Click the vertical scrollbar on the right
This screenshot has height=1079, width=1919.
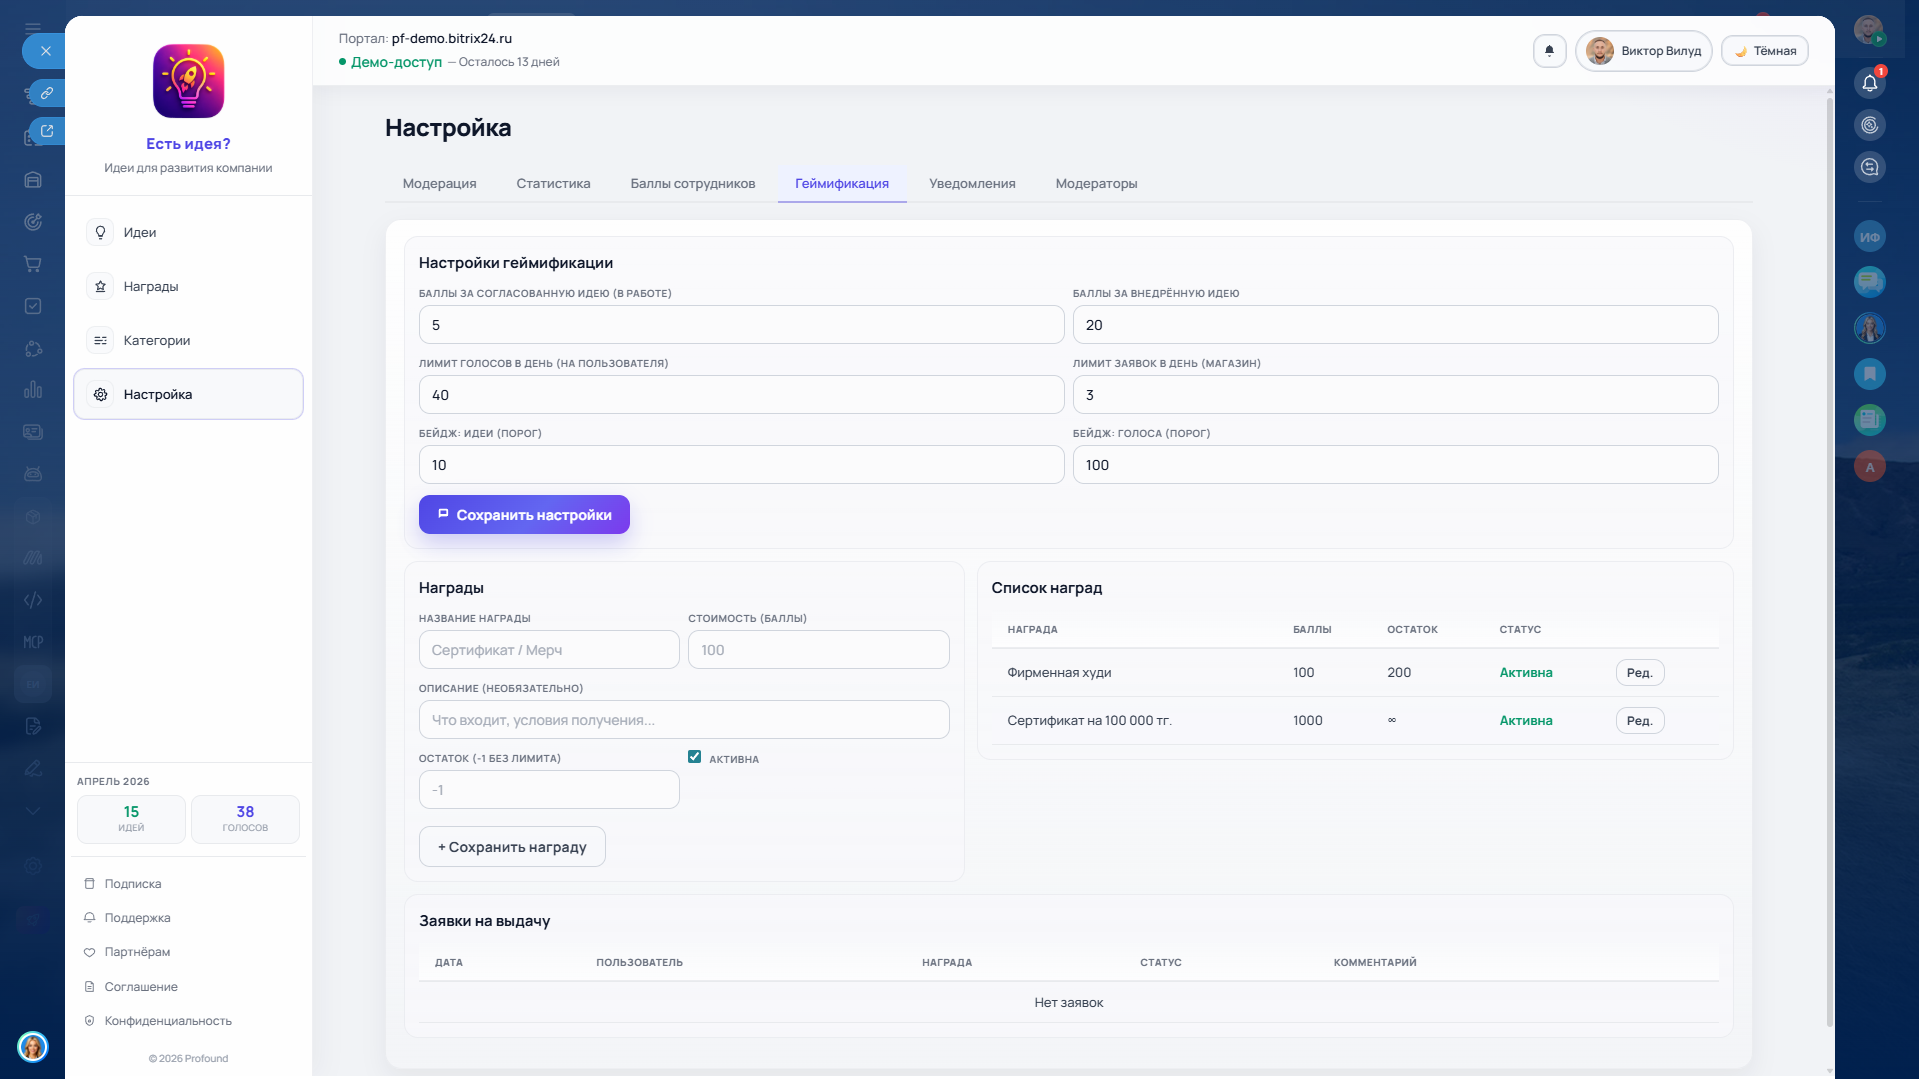(x=1829, y=560)
